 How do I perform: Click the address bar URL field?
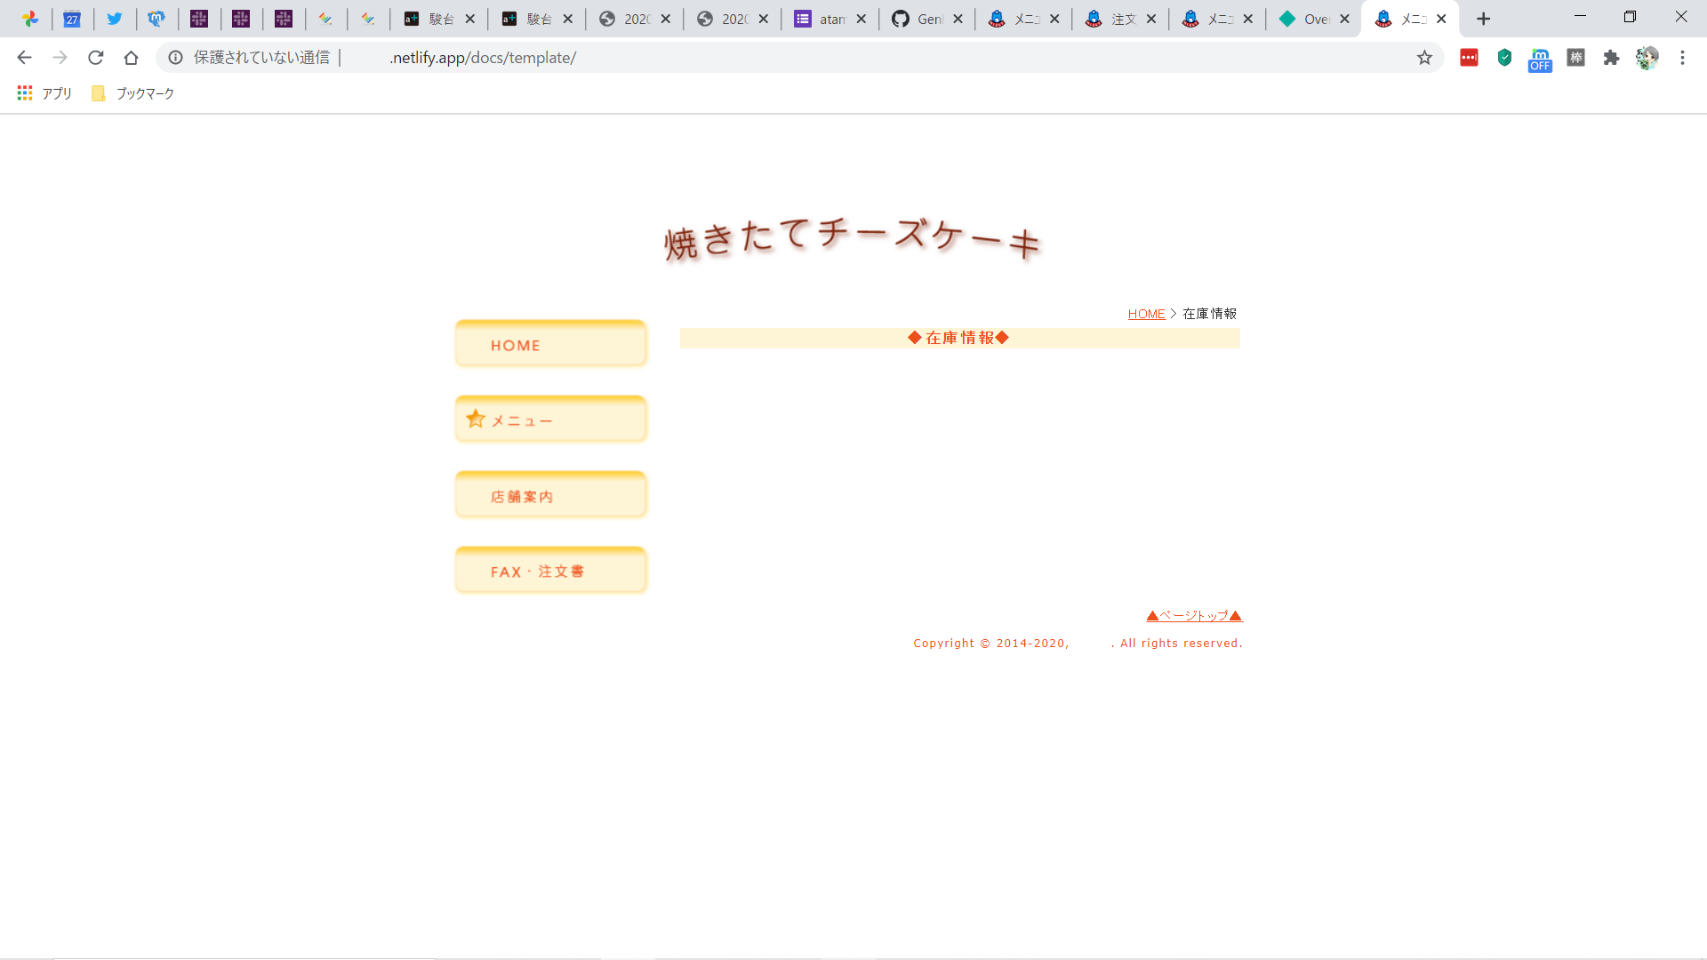pos(800,58)
